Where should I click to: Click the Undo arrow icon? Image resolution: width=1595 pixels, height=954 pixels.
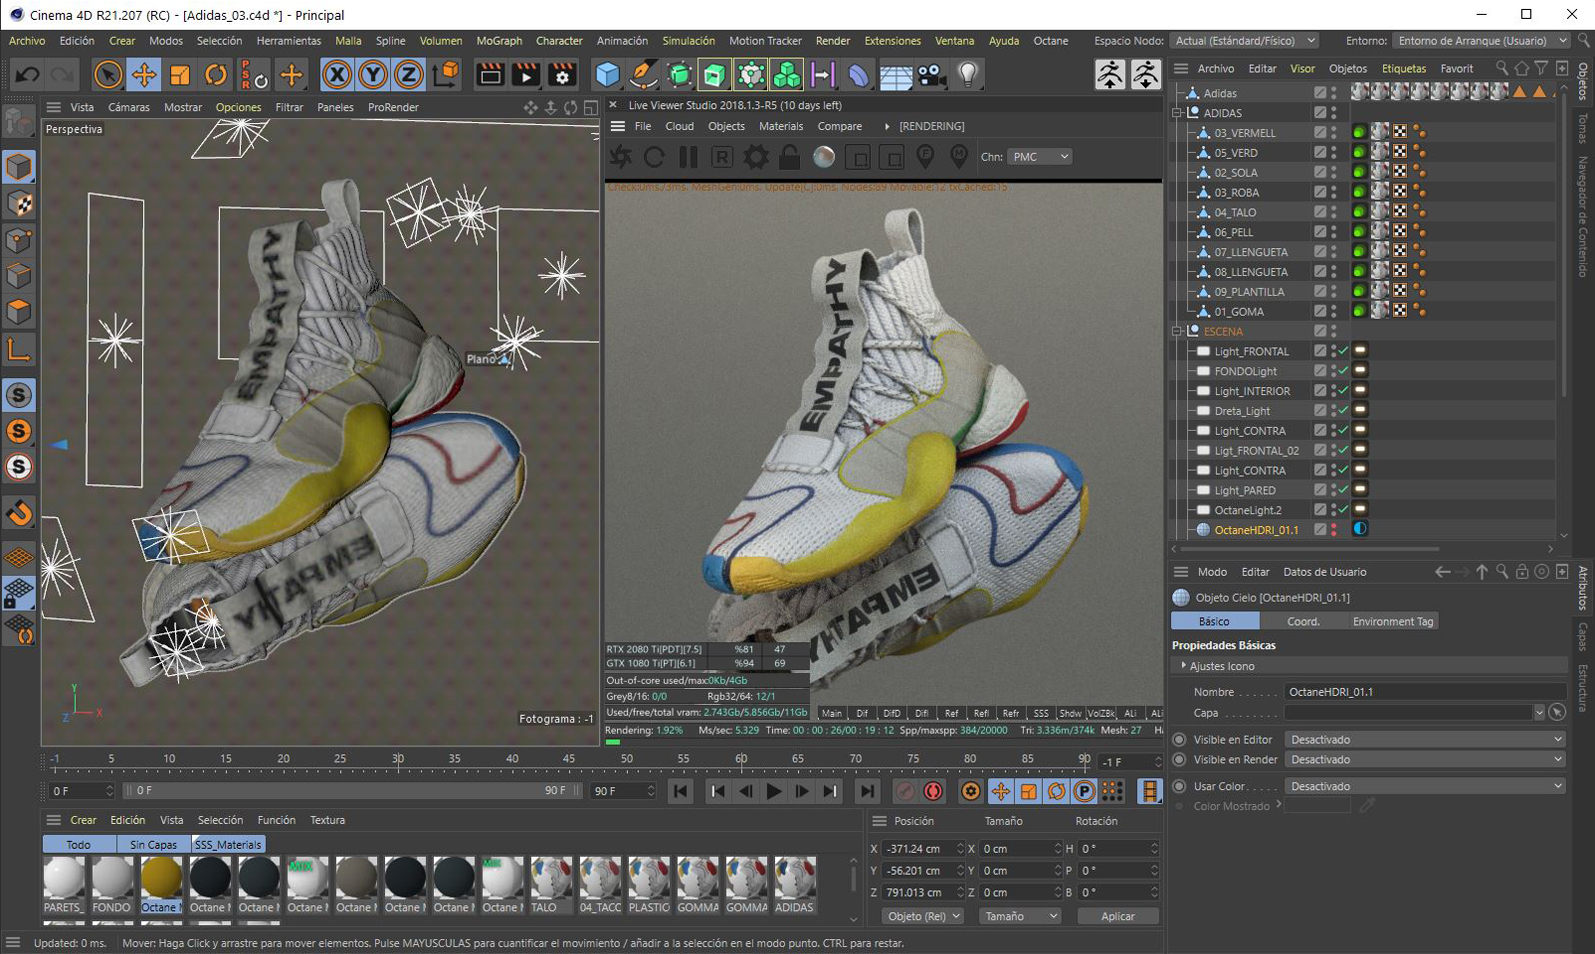27,74
